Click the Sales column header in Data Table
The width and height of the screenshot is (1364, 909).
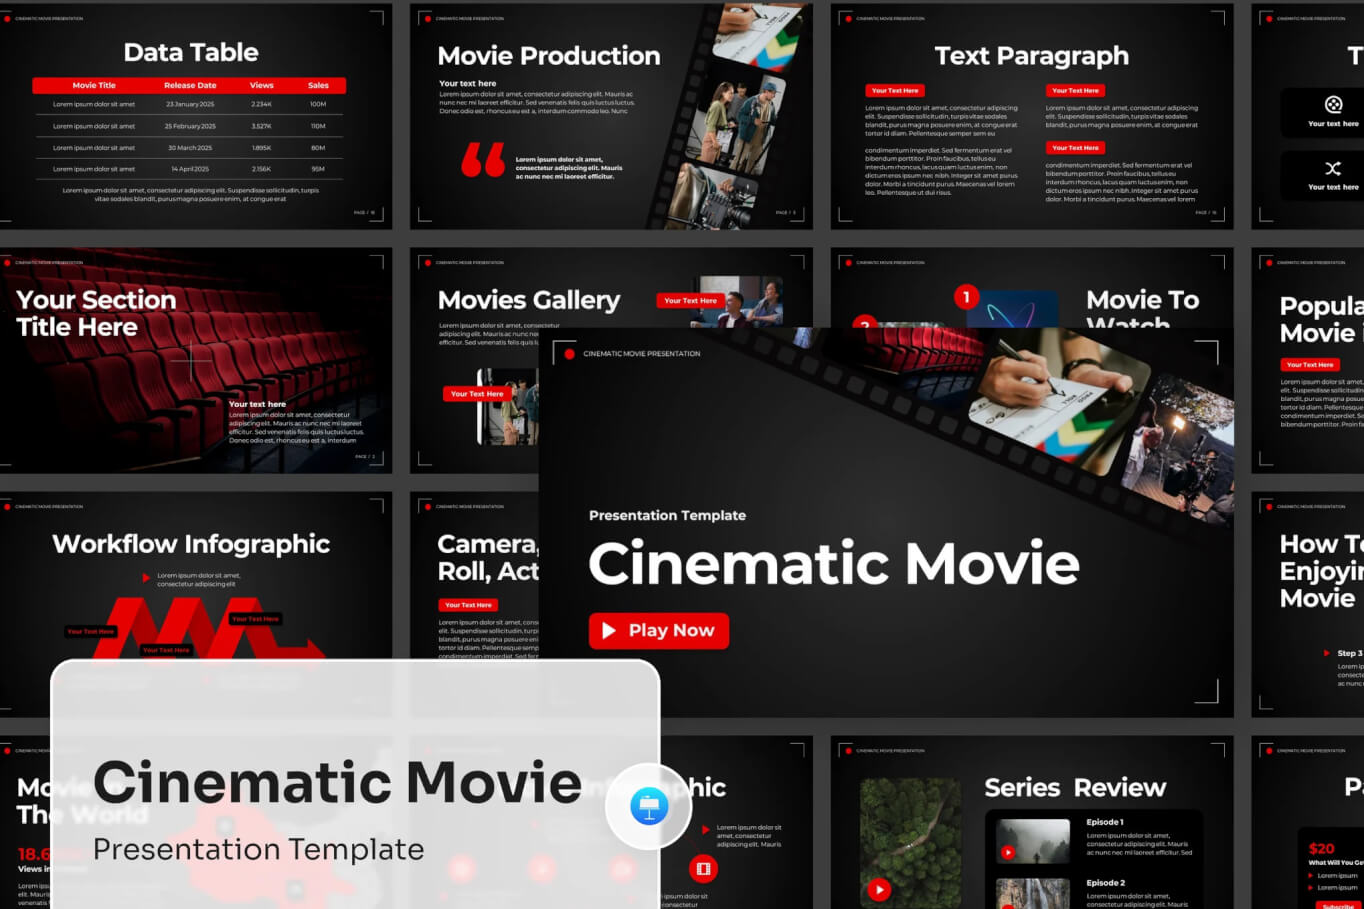[x=318, y=86]
